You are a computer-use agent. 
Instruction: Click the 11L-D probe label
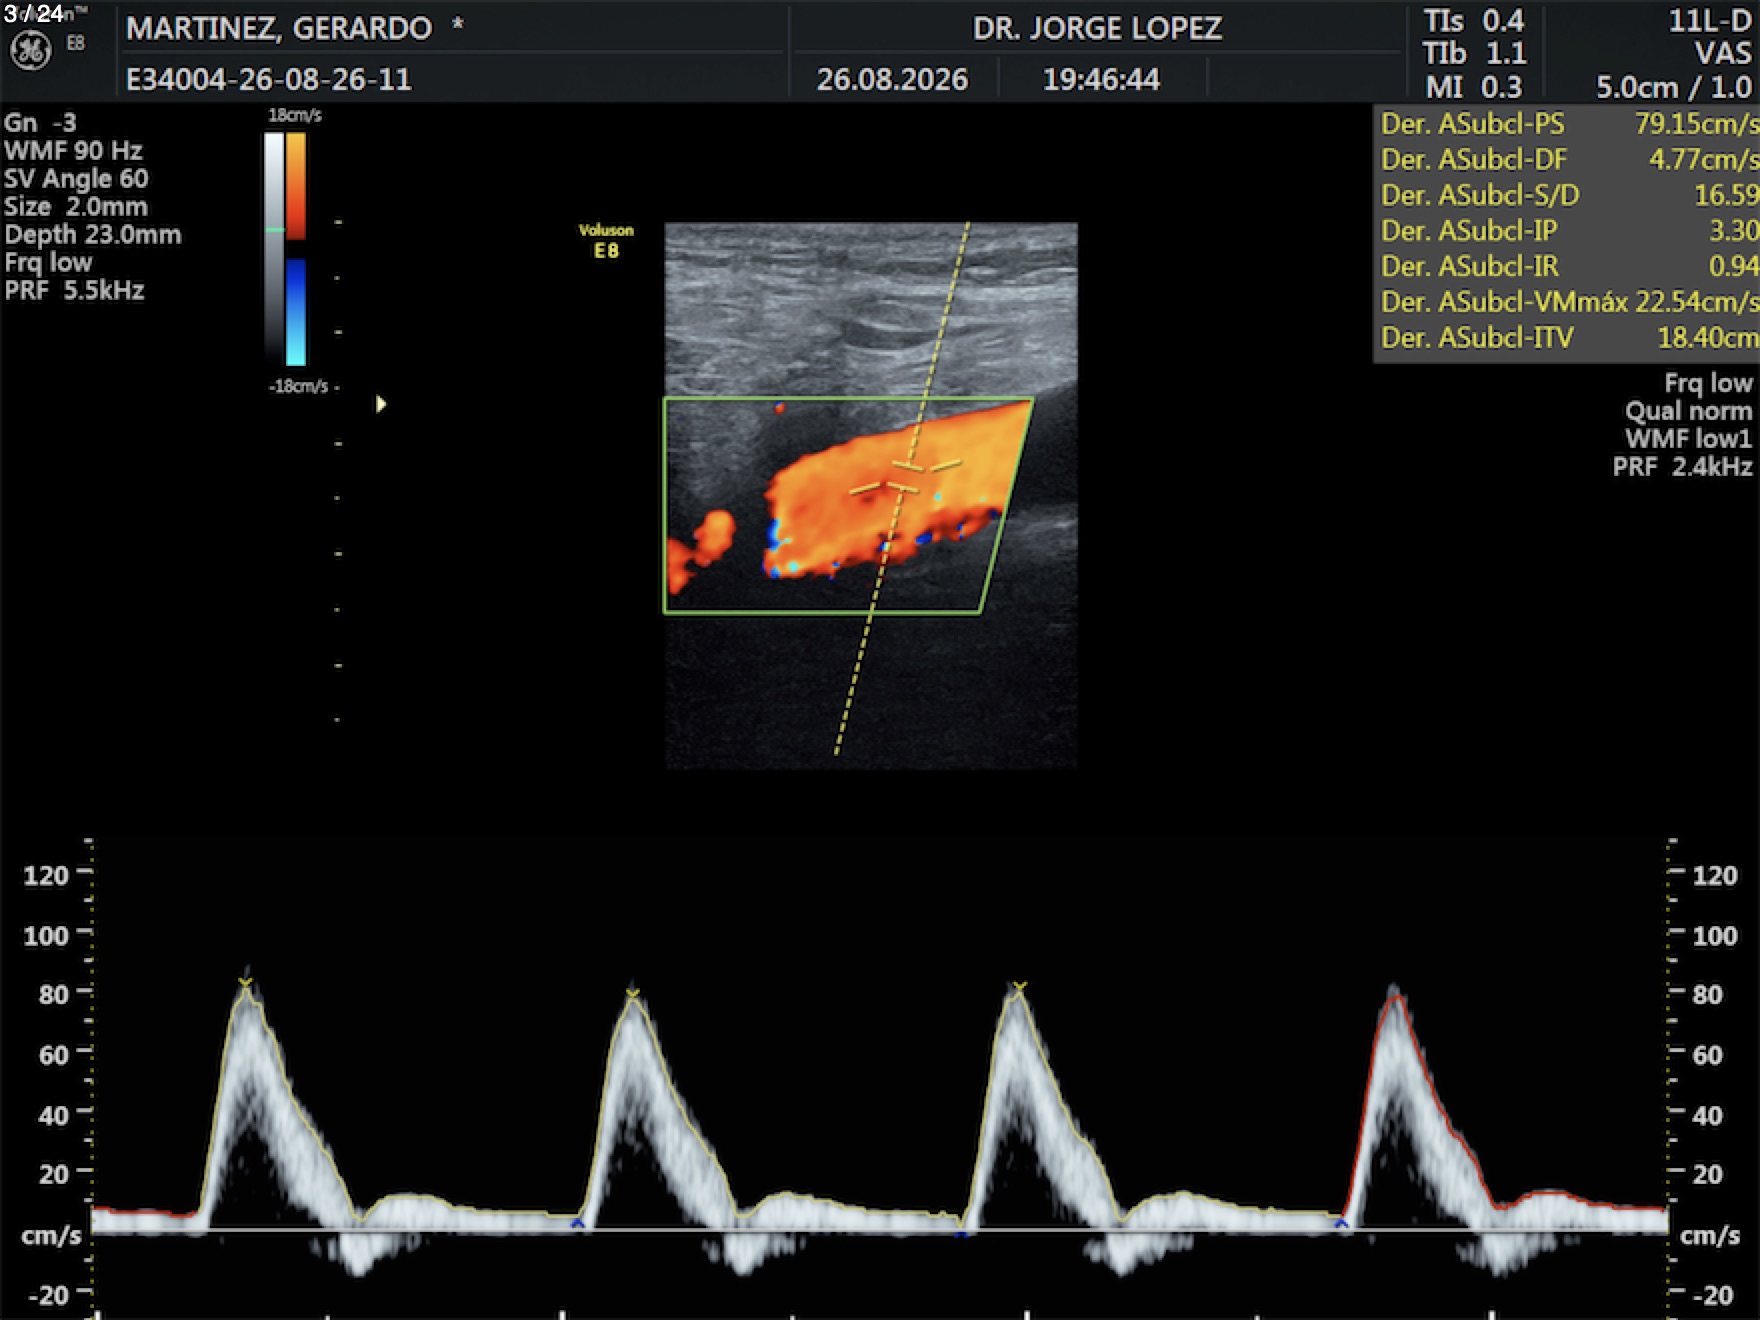tap(1709, 21)
